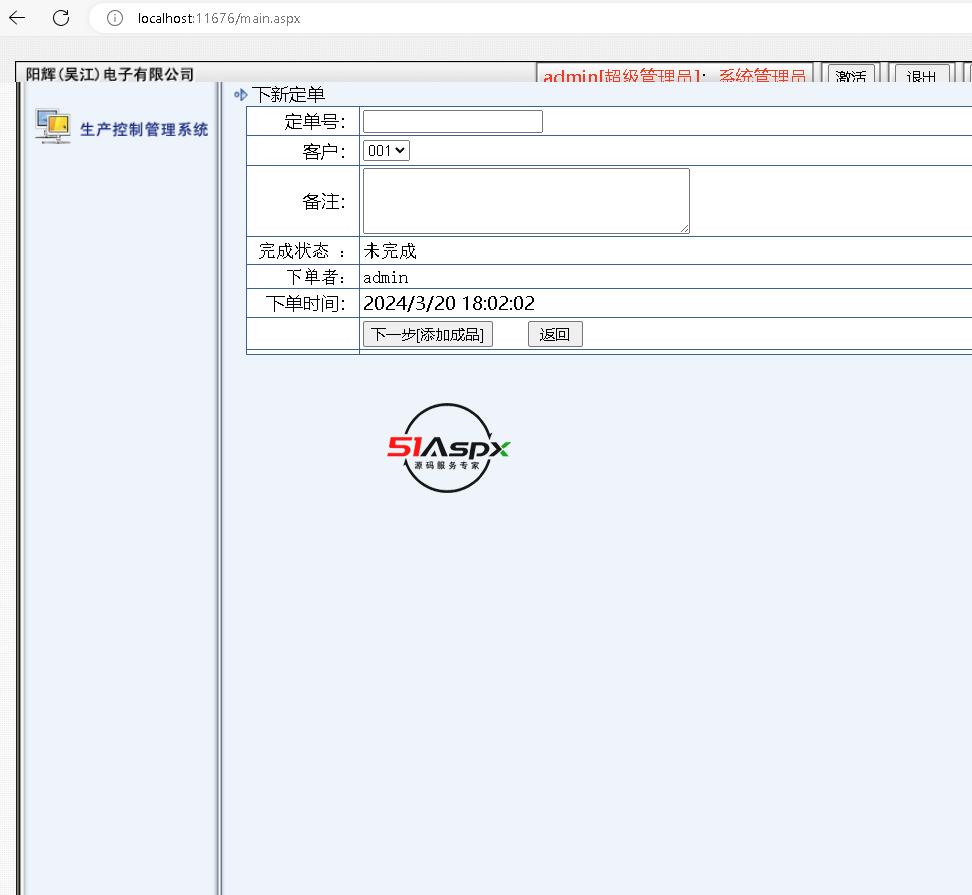Open the 客户 dropdown showing 001
Viewport: 972px width, 895px height.
click(x=386, y=151)
